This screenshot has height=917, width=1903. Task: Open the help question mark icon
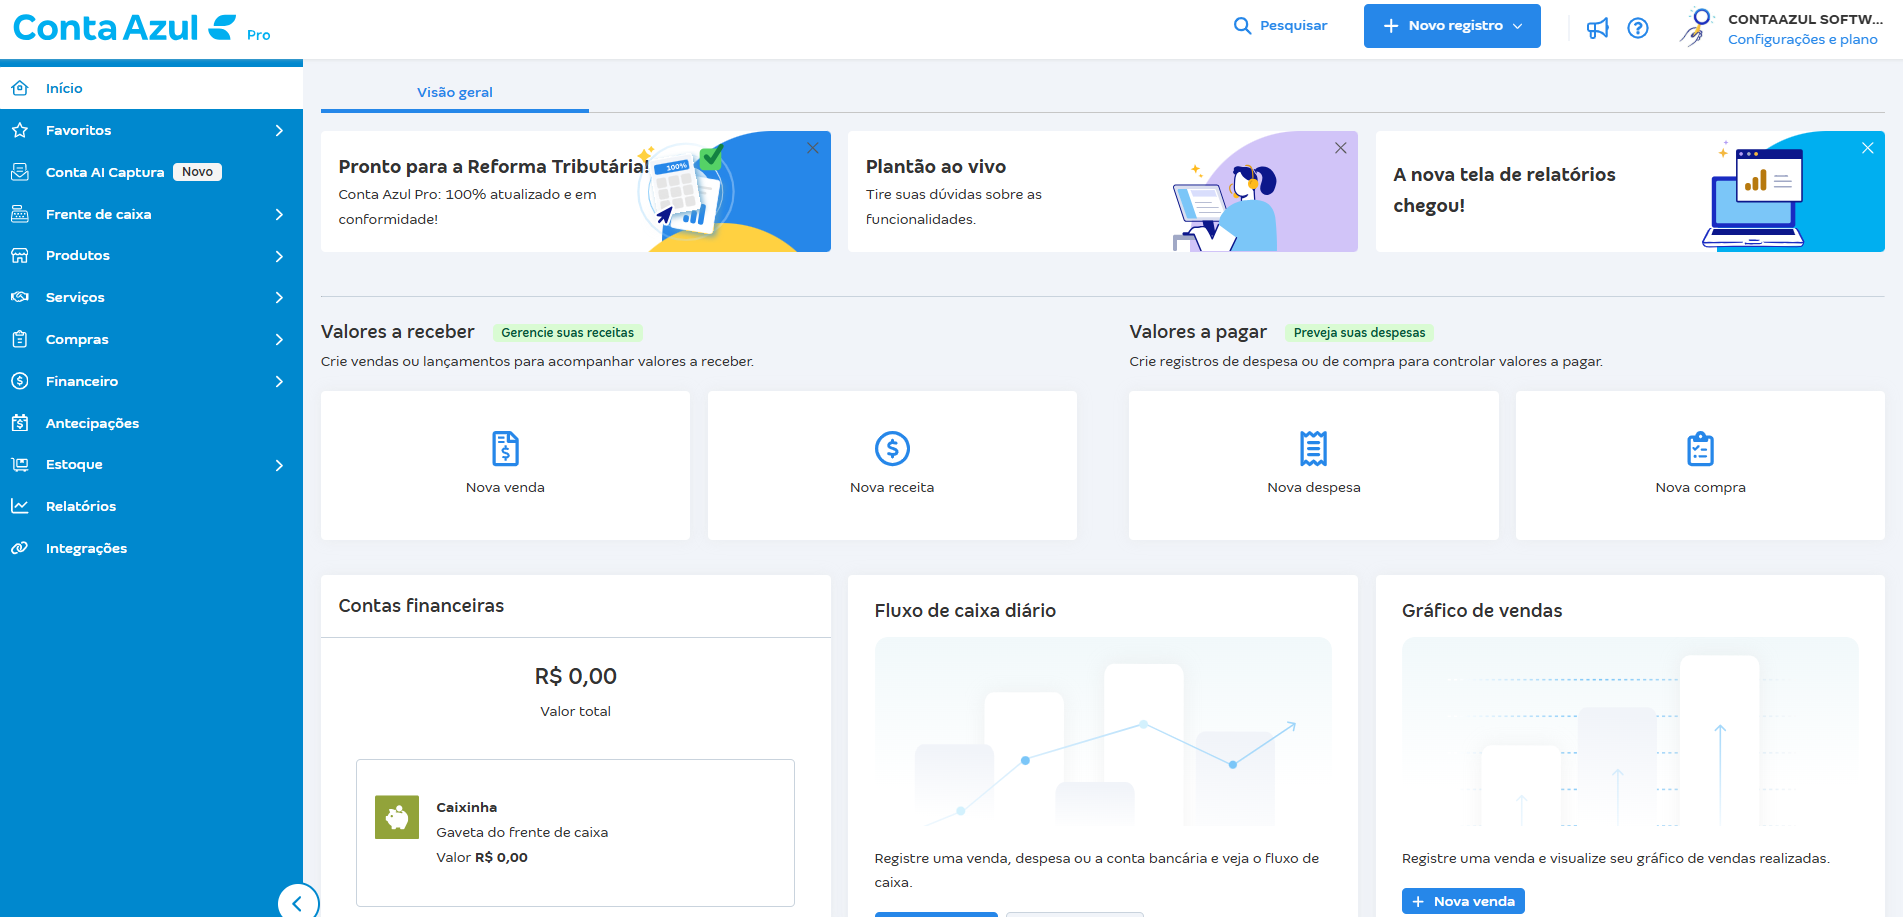[x=1638, y=28]
